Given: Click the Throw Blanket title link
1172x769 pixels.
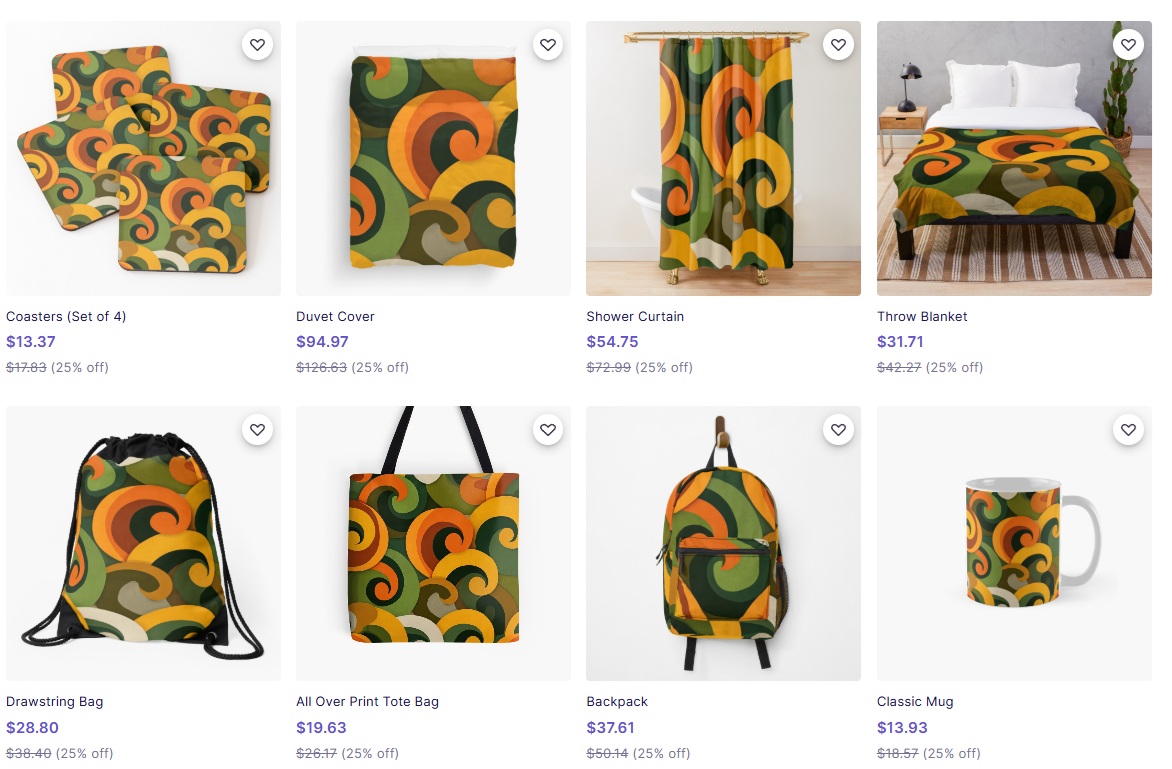Looking at the screenshot, I should (922, 316).
